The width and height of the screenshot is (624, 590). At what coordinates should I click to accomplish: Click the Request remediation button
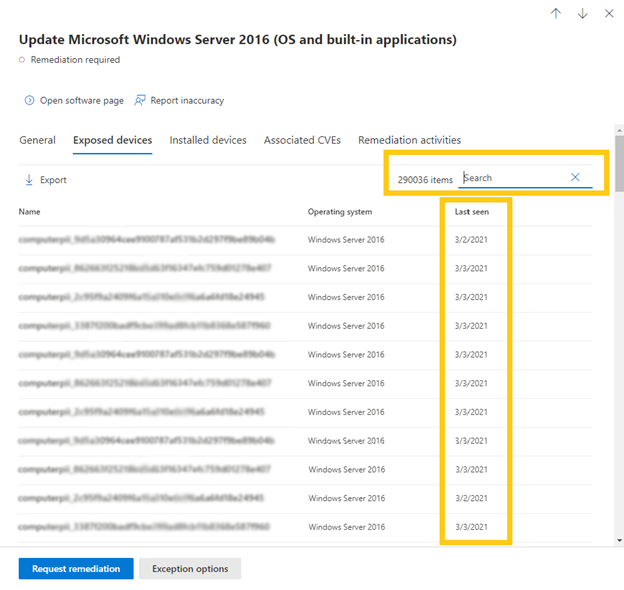(x=76, y=569)
